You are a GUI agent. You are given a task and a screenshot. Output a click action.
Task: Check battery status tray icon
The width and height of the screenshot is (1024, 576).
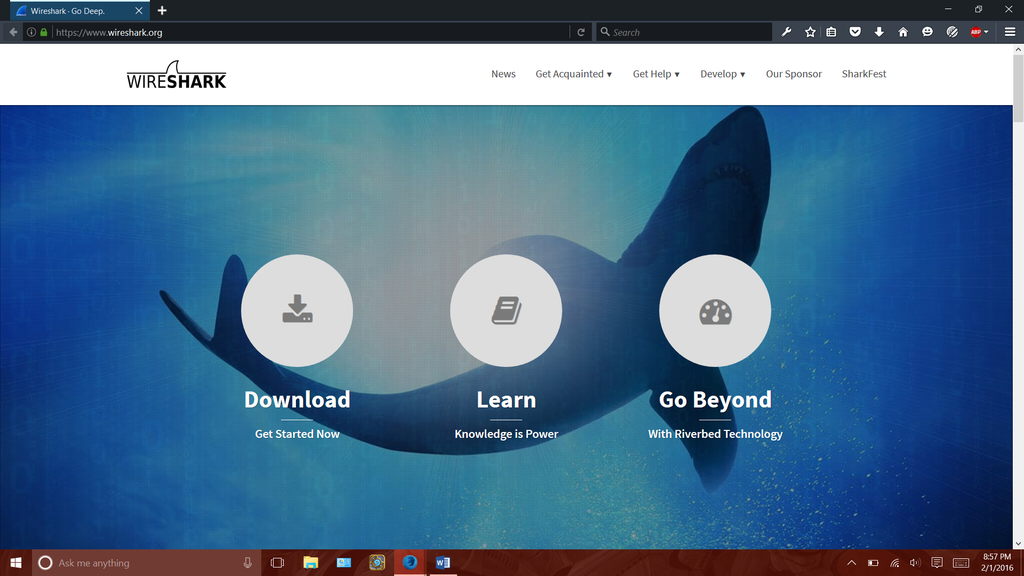(873, 562)
